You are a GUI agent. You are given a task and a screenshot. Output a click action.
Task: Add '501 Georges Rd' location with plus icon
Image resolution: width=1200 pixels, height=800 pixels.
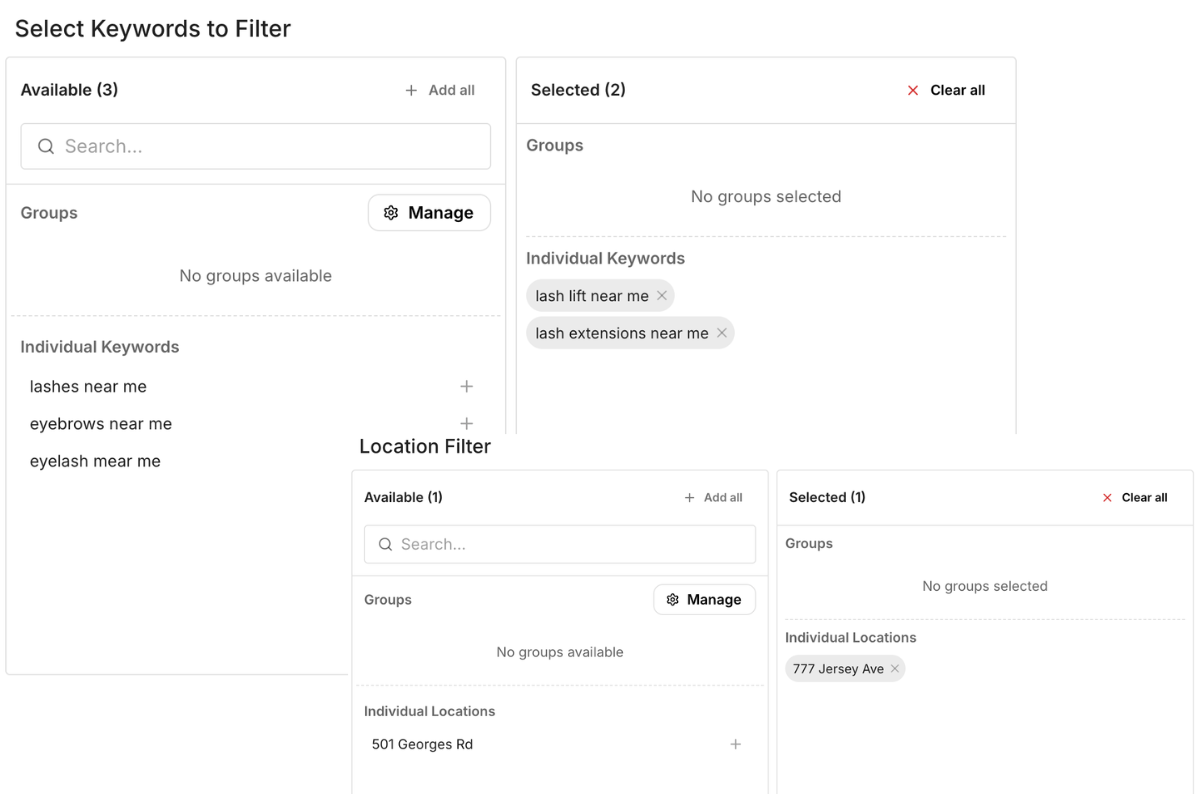[736, 745]
